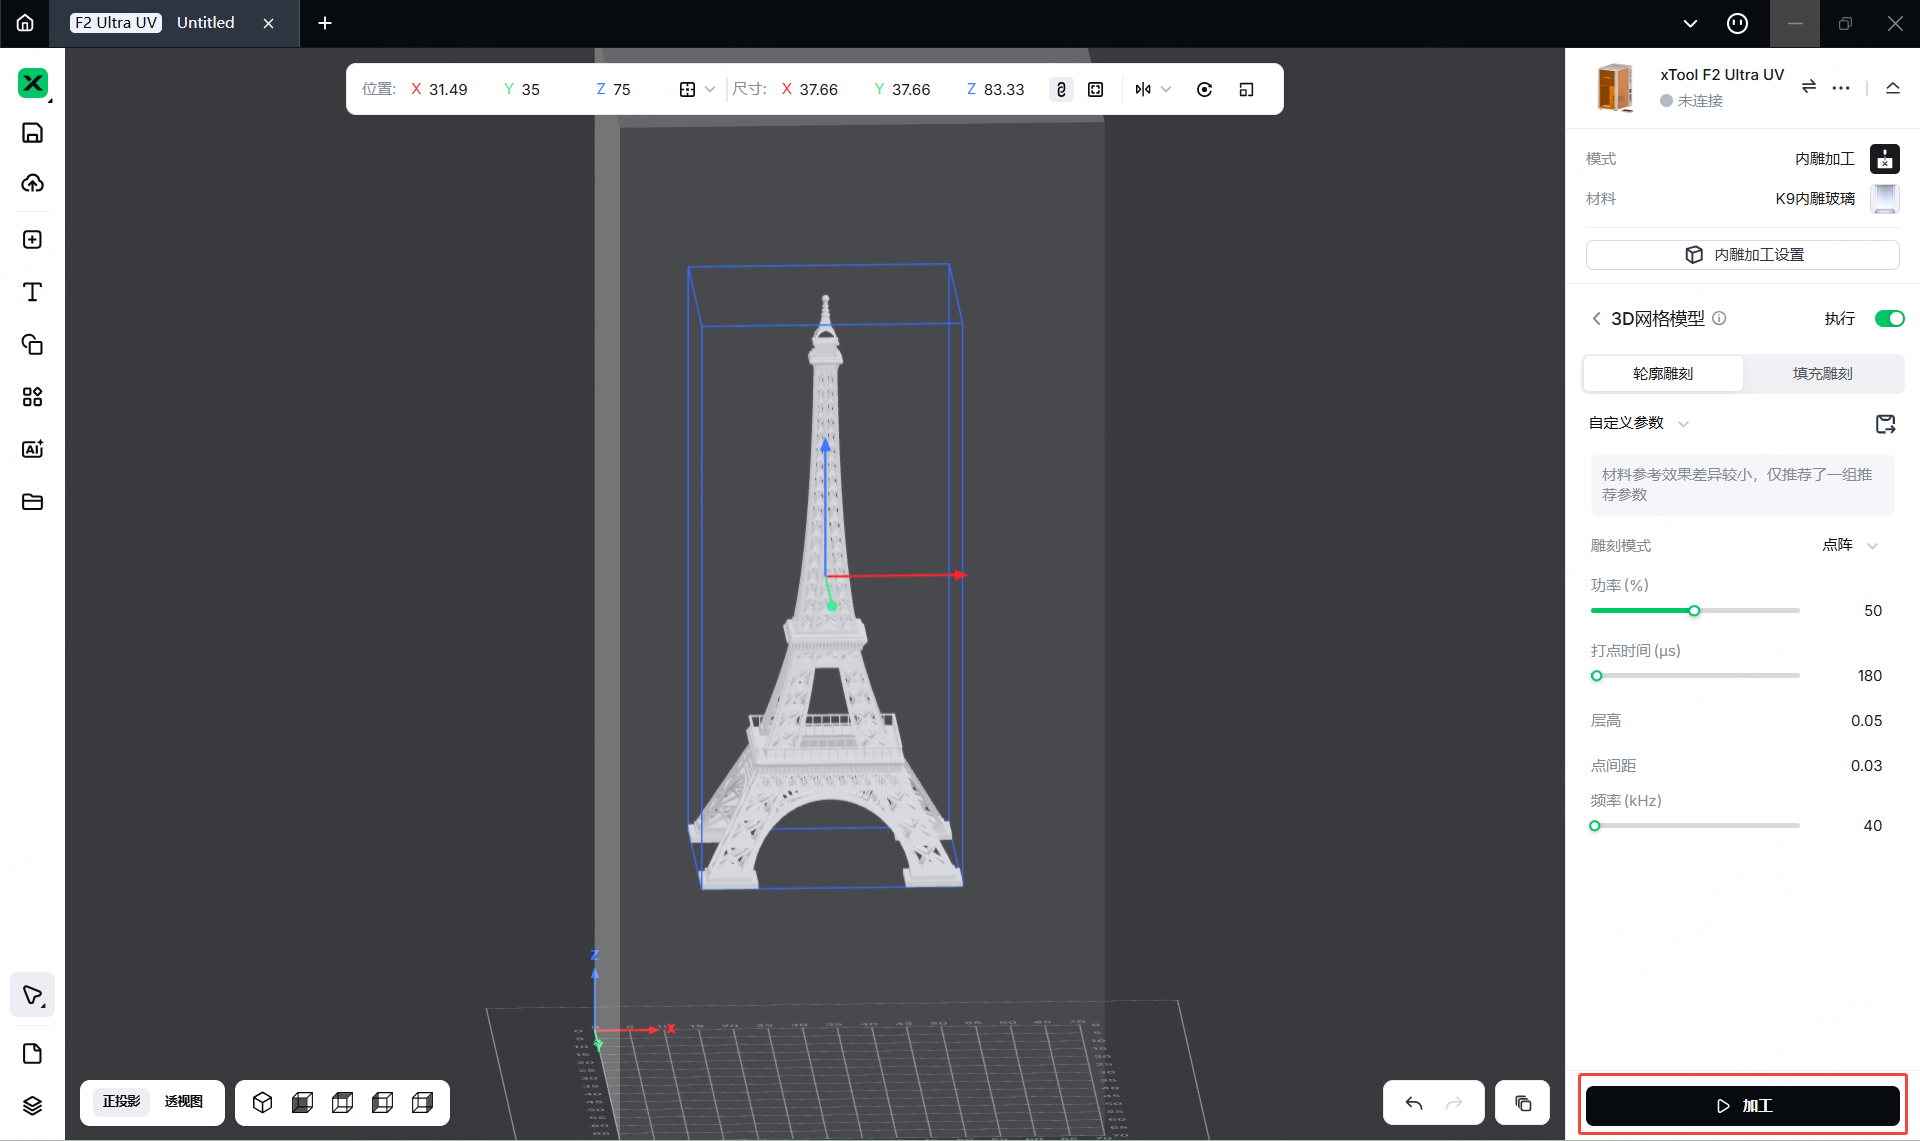Click the 加工 process button
The height and width of the screenshot is (1141, 1920).
point(1742,1105)
